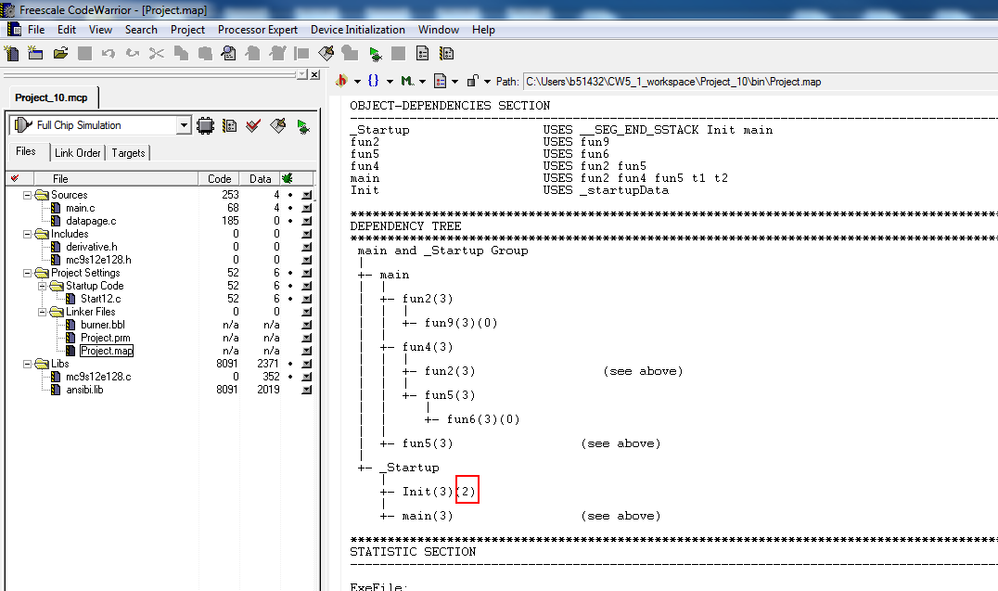Select mc9s12e128.h under Includes
Screen dimensions: 998x591
coord(99,260)
